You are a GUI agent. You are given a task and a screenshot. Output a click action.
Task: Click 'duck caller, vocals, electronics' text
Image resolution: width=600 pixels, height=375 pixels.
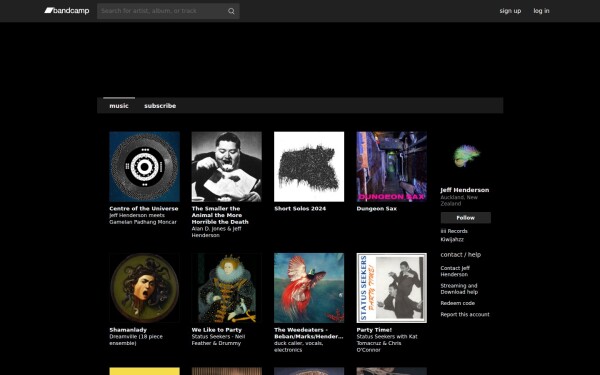coord(298,347)
